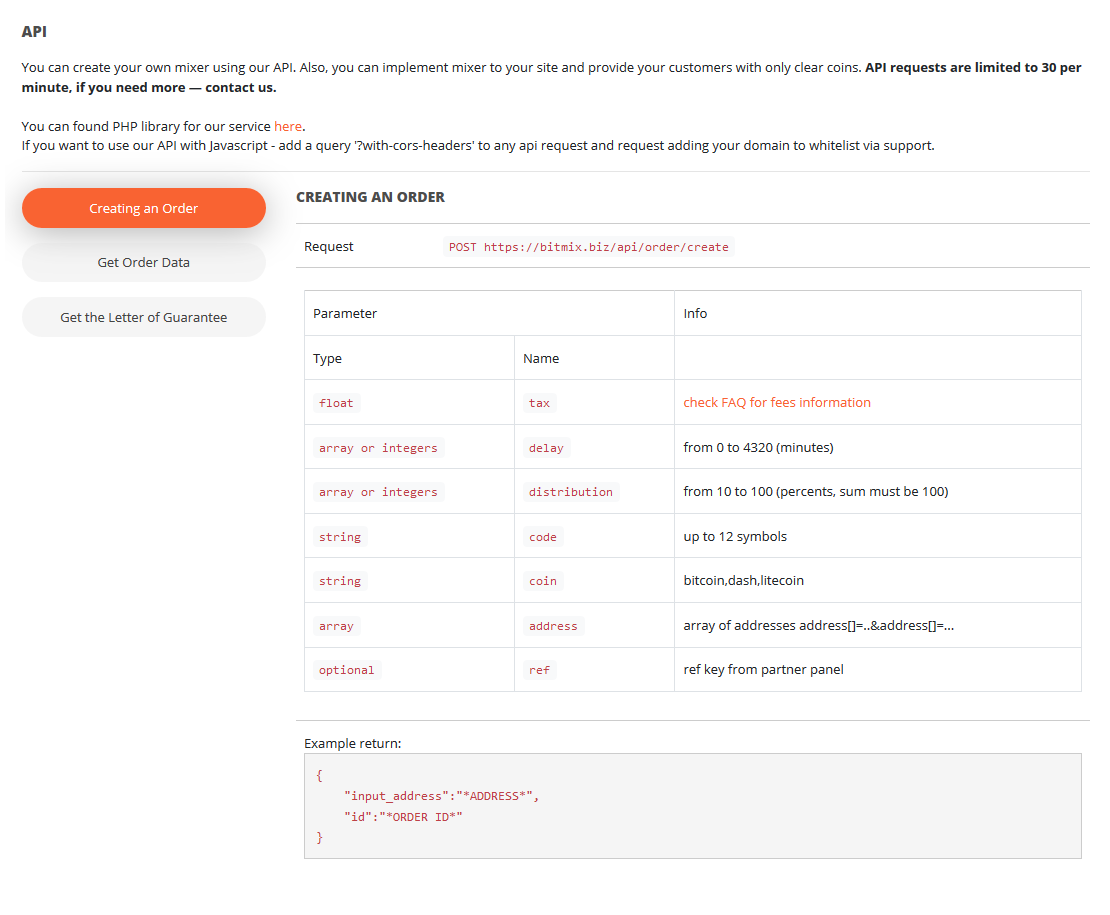1110x915 pixels.
Task: Click the 'address' parameter name
Action: [x=553, y=626]
